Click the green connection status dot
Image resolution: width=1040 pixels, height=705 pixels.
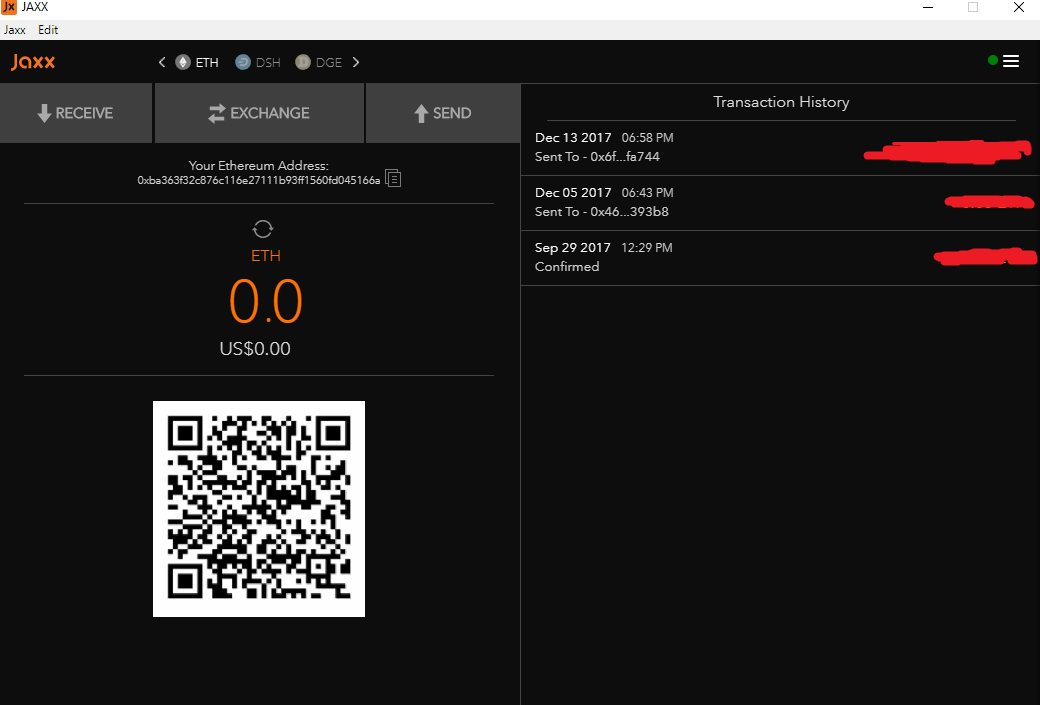pyautogui.click(x=993, y=60)
